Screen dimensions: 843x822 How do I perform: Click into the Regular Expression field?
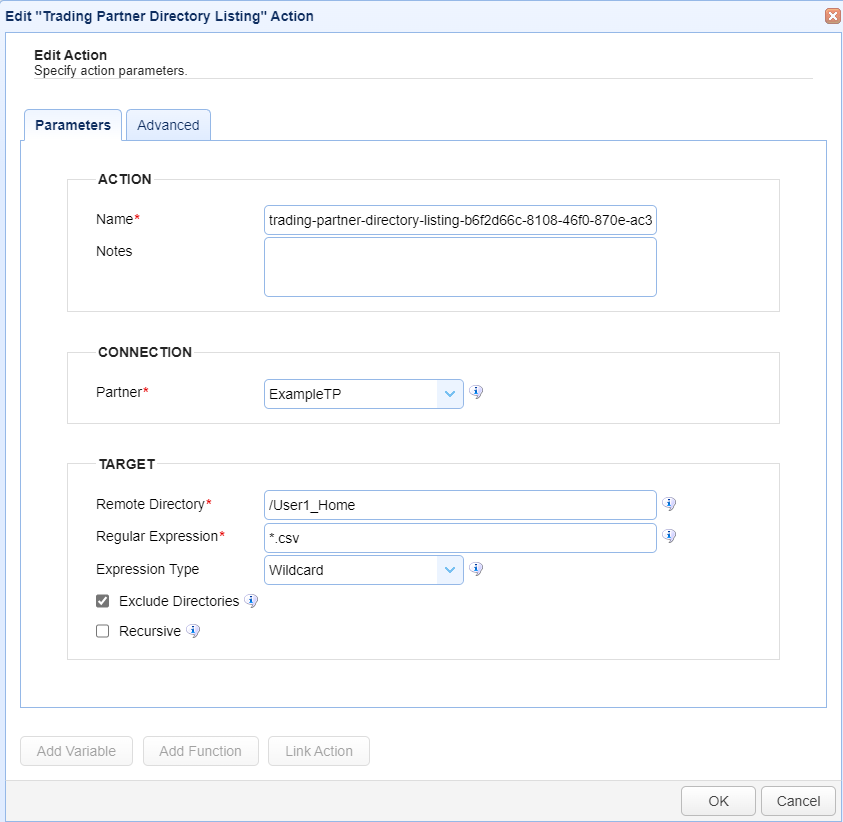460,538
